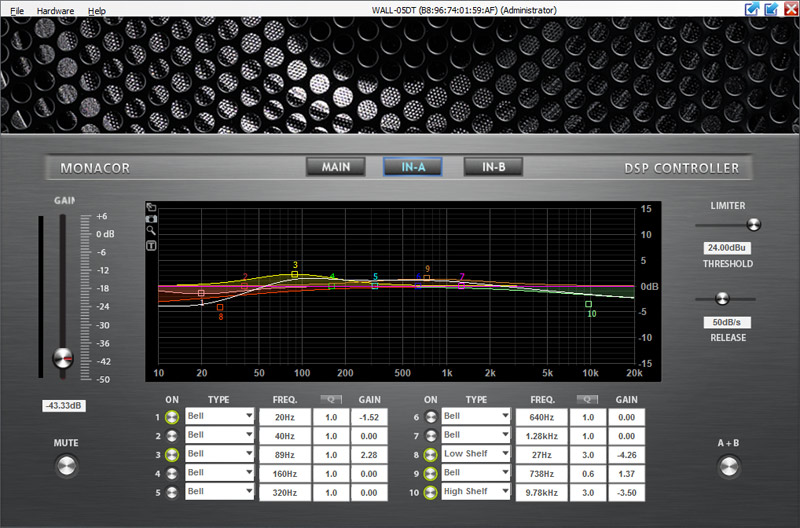Click the topmost icon left of graph

coord(151,207)
